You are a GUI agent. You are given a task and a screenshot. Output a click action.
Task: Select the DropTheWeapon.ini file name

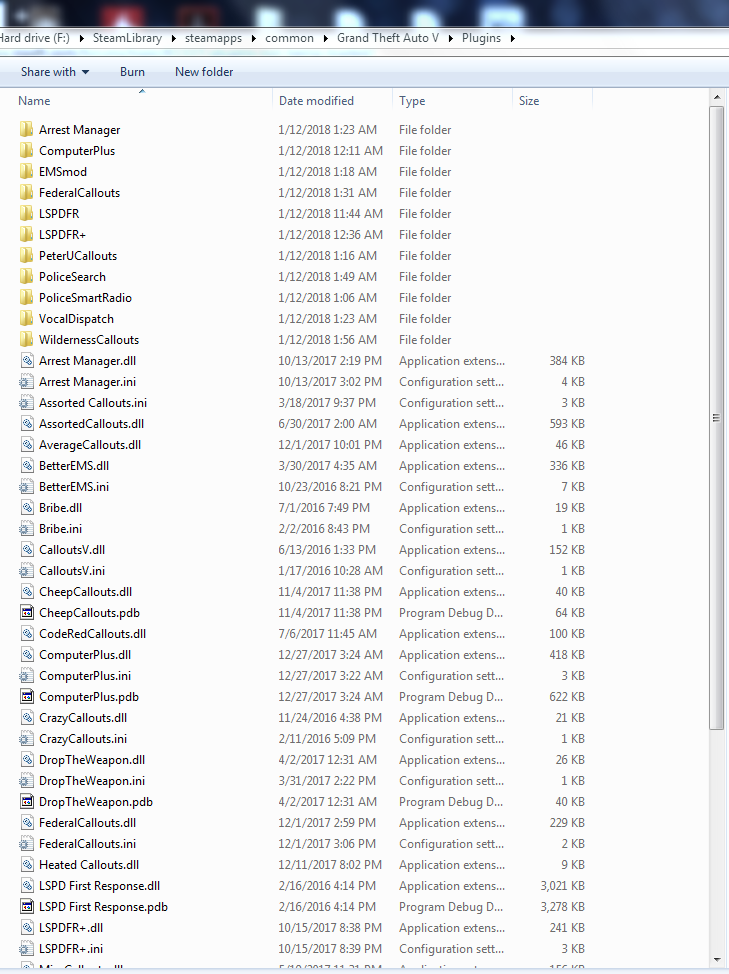coord(92,781)
